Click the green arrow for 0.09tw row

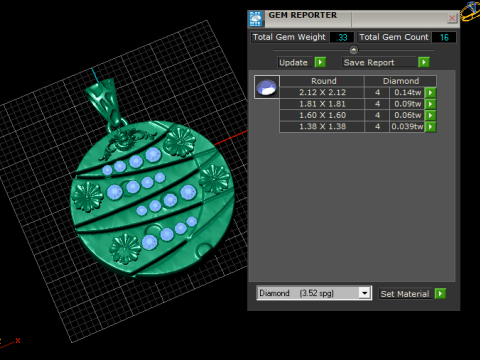click(x=430, y=104)
